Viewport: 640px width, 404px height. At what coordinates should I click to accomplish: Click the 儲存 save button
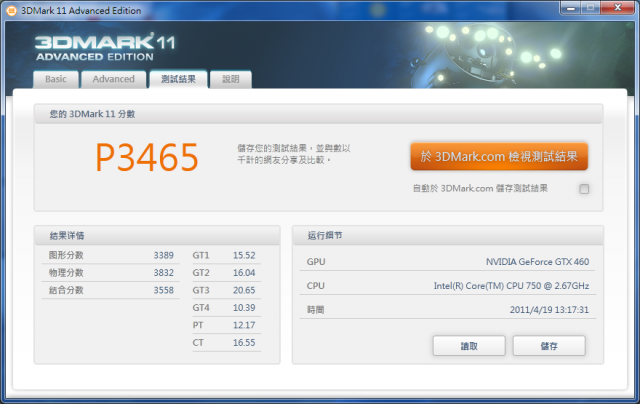(x=549, y=346)
